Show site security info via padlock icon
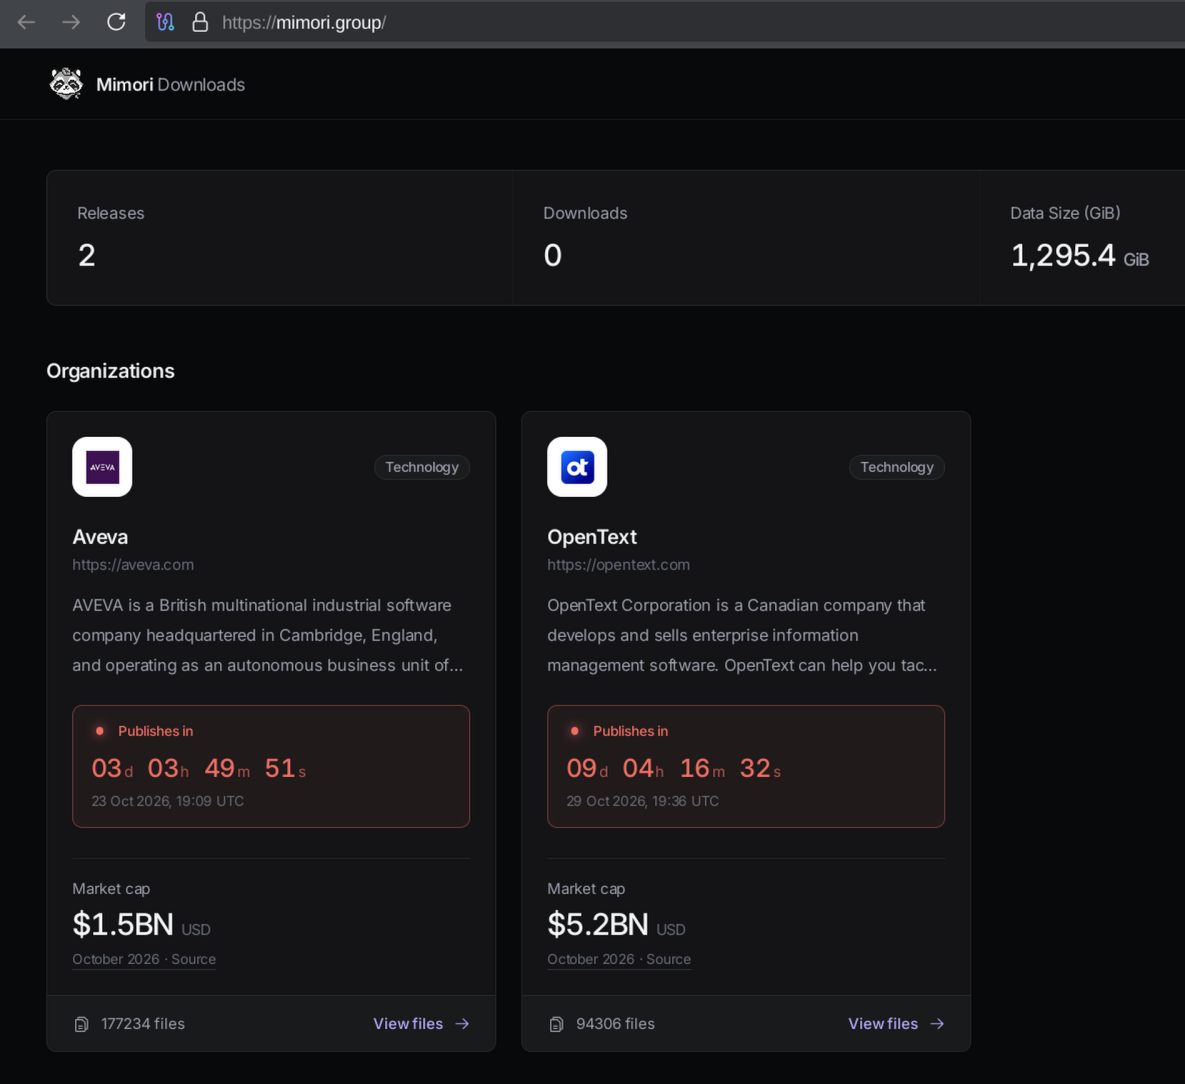1185x1084 pixels. point(200,22)
